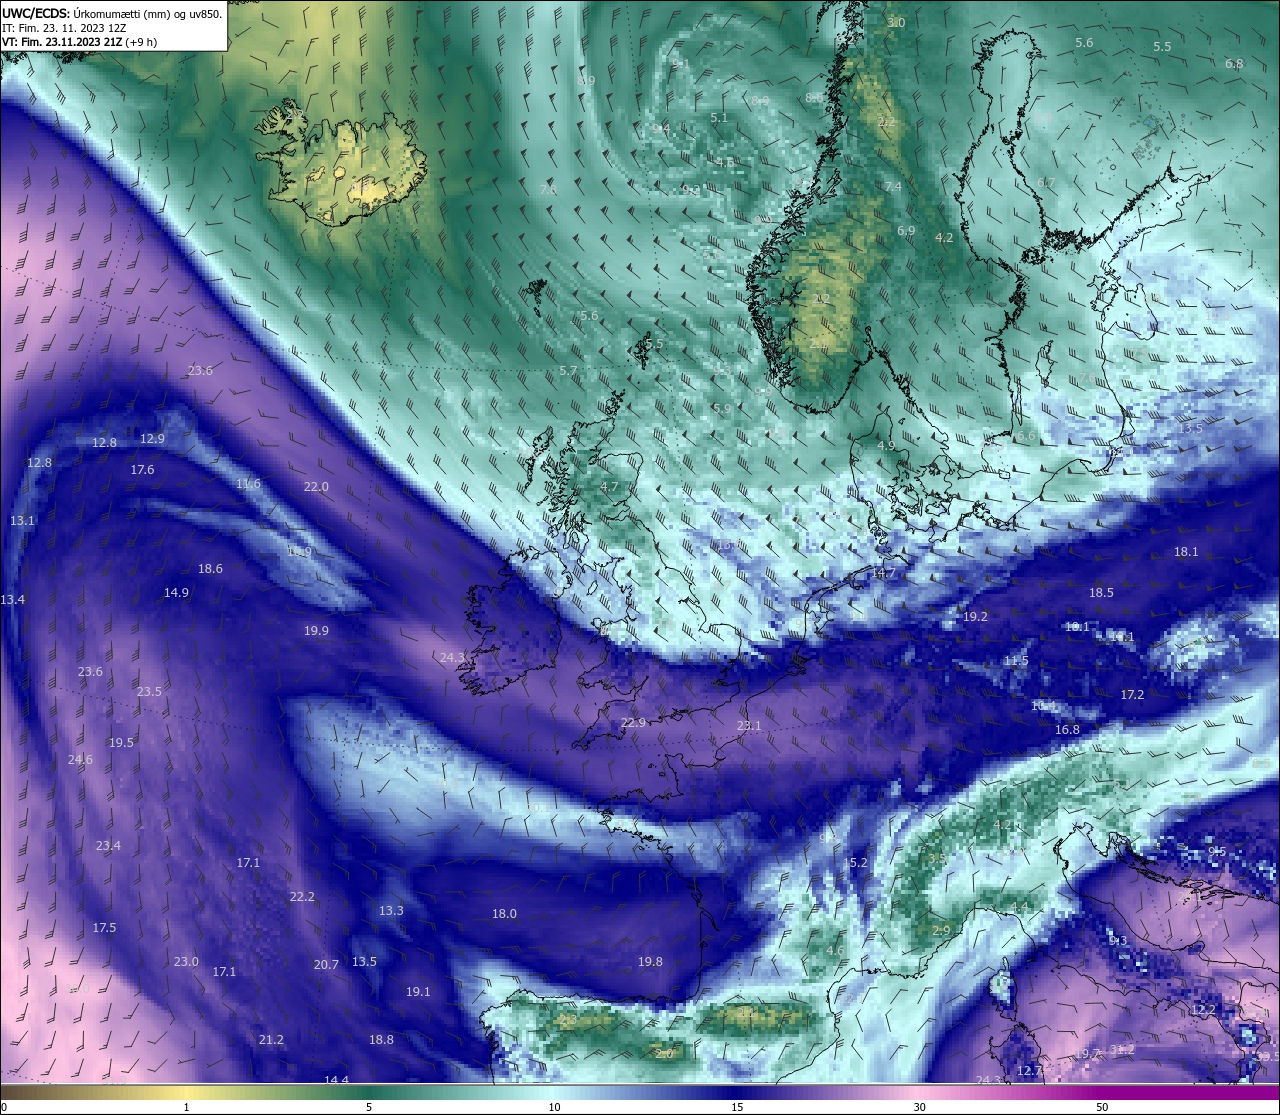Click the map value "5.9" in the North Sea
This screenshot has height=1115, width=1280.
coord(721,408)
